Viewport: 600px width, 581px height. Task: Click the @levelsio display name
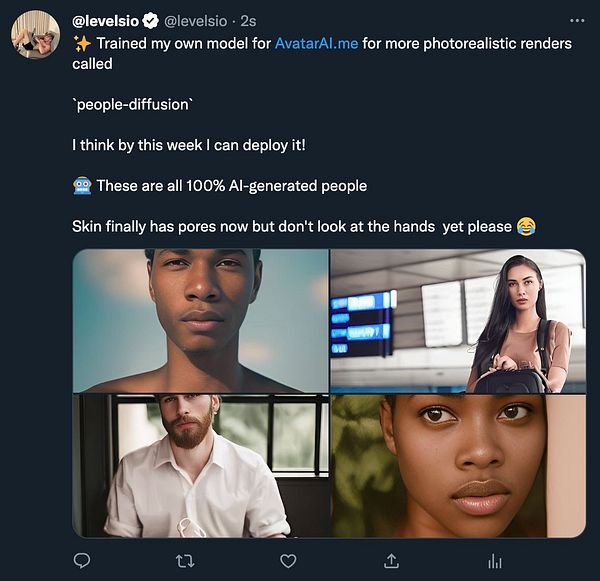click(104, 20)
